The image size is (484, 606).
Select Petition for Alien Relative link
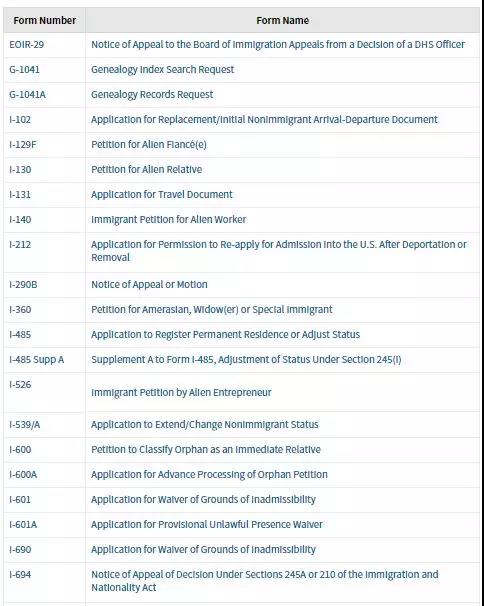pyautogui.click(x=147, y=170)
